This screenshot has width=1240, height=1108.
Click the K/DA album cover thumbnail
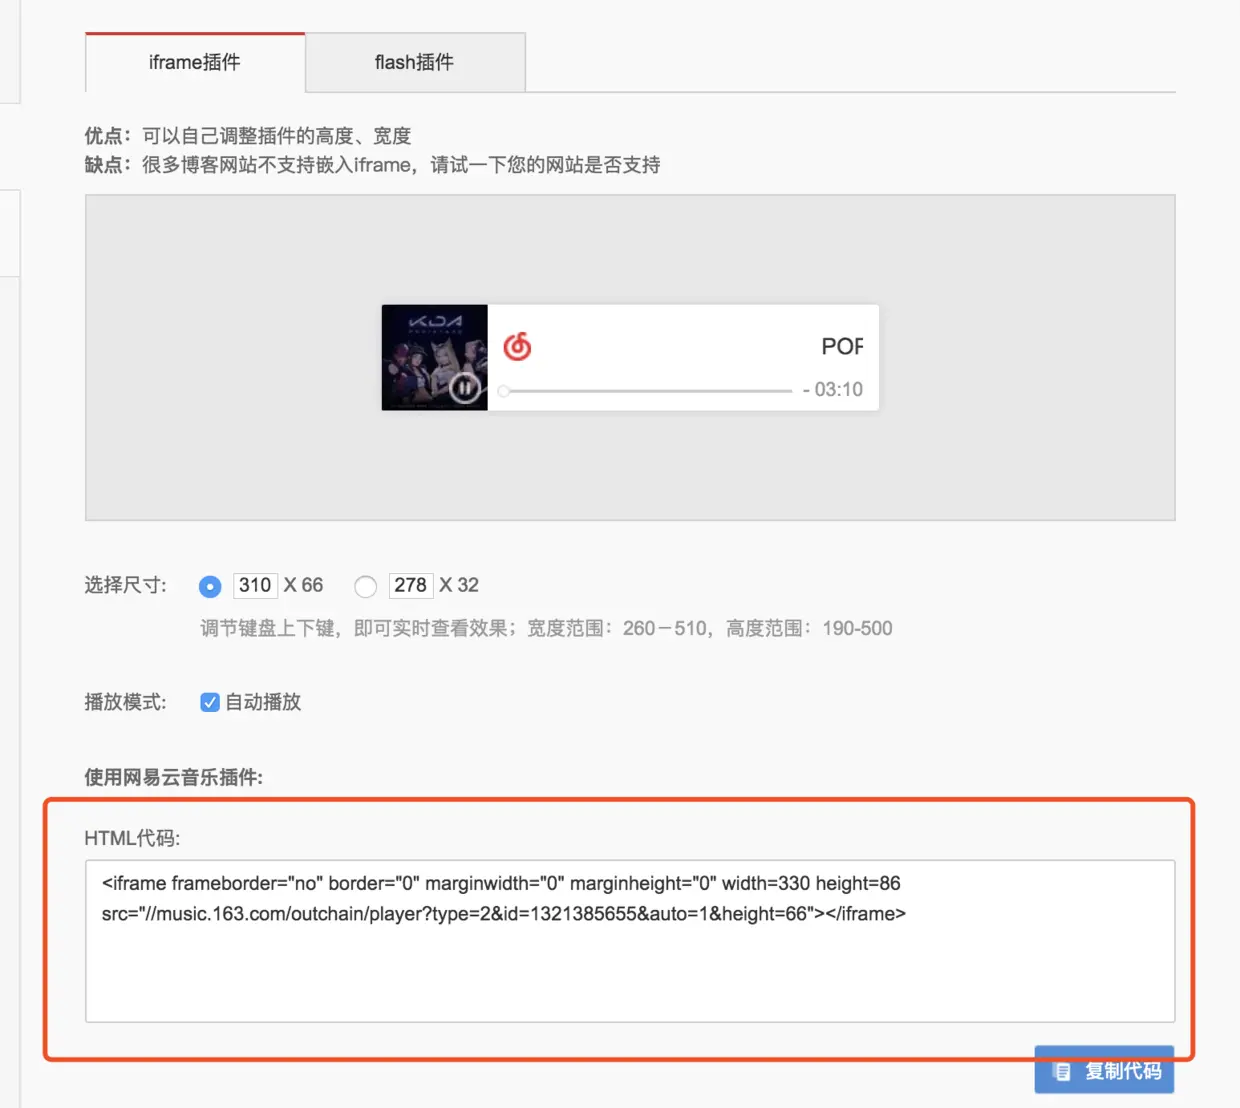coord(435,357)
